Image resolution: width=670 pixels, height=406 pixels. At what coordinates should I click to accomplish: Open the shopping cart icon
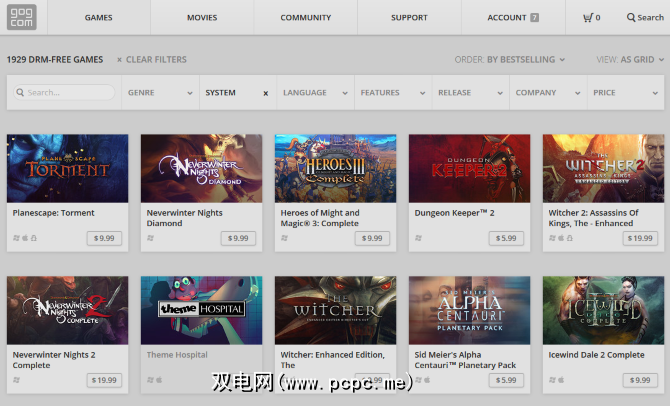(588, 18)
